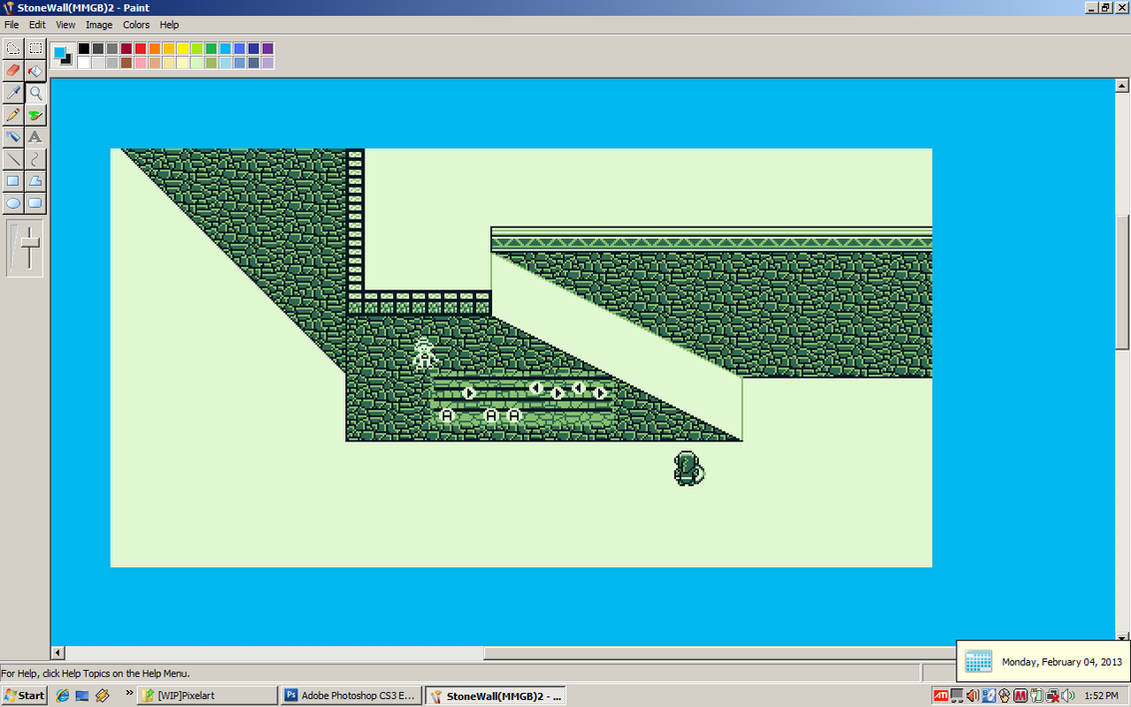Choose the Rectangle shape tool

13,181
